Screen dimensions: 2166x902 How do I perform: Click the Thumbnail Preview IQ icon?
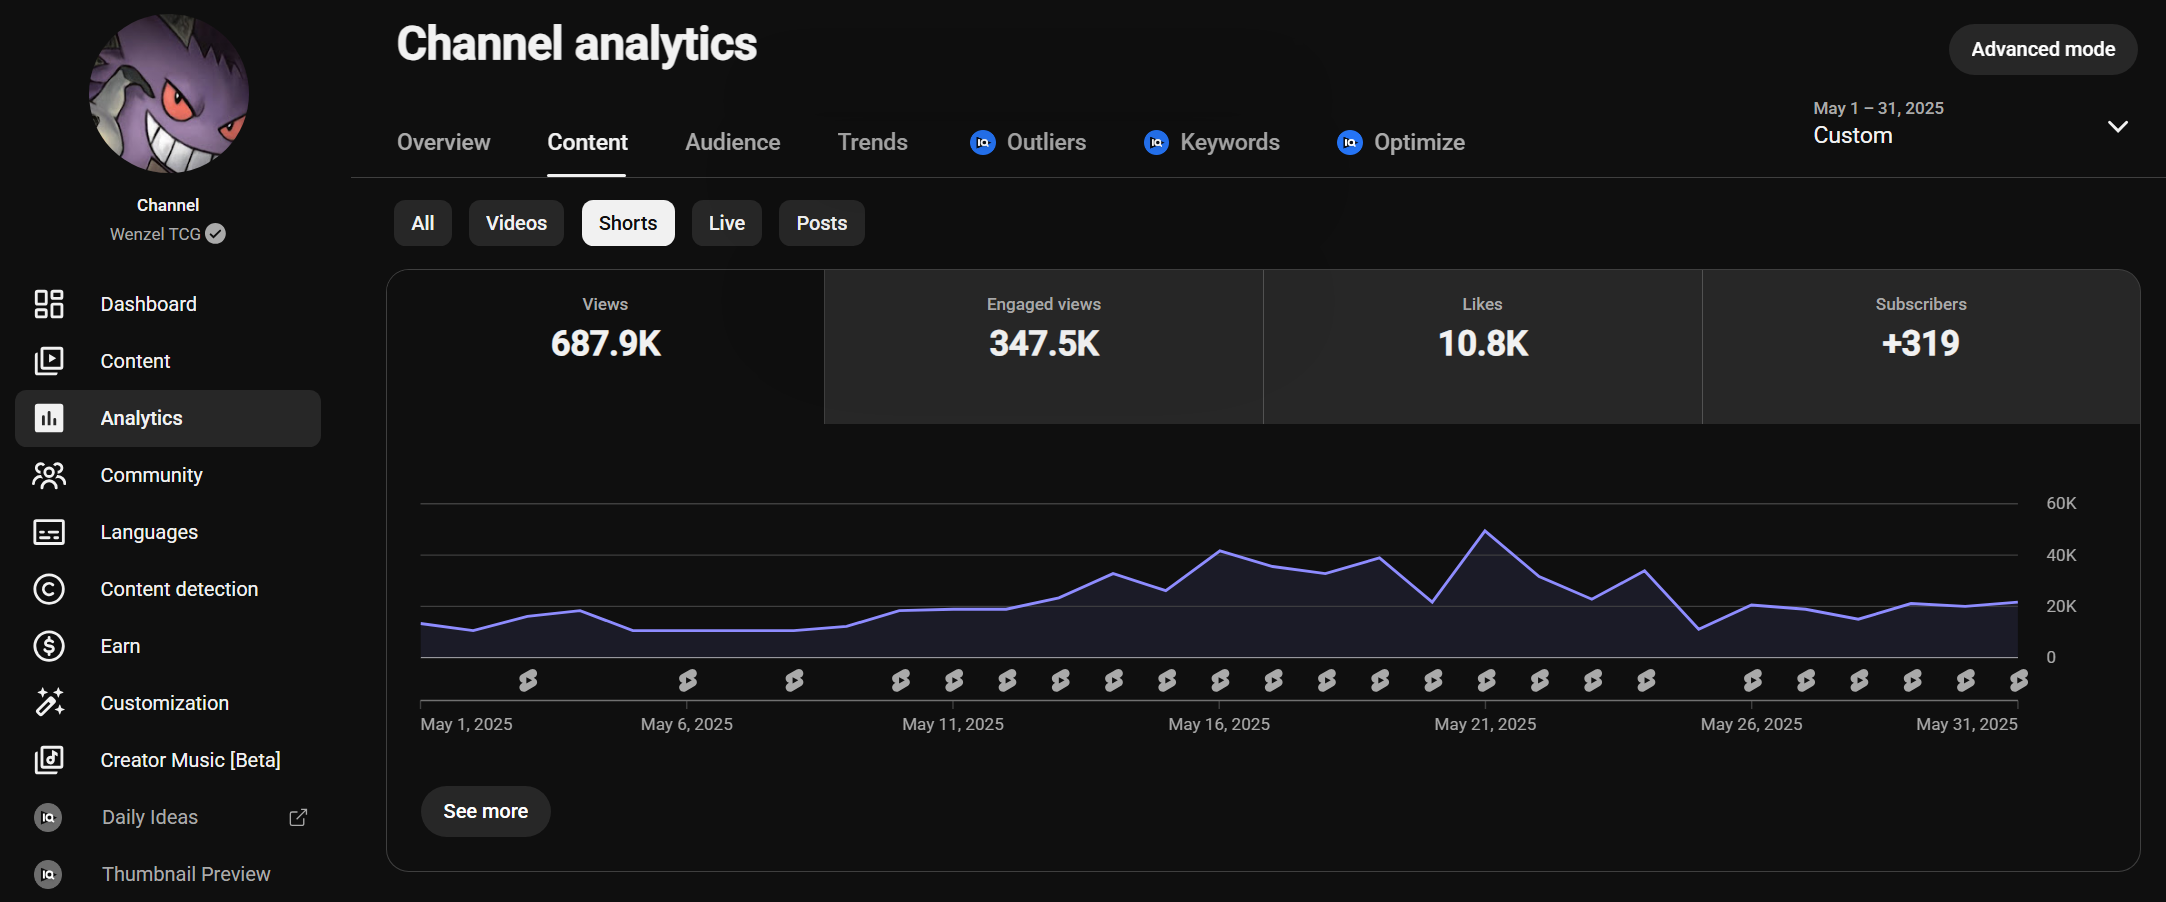48,874
